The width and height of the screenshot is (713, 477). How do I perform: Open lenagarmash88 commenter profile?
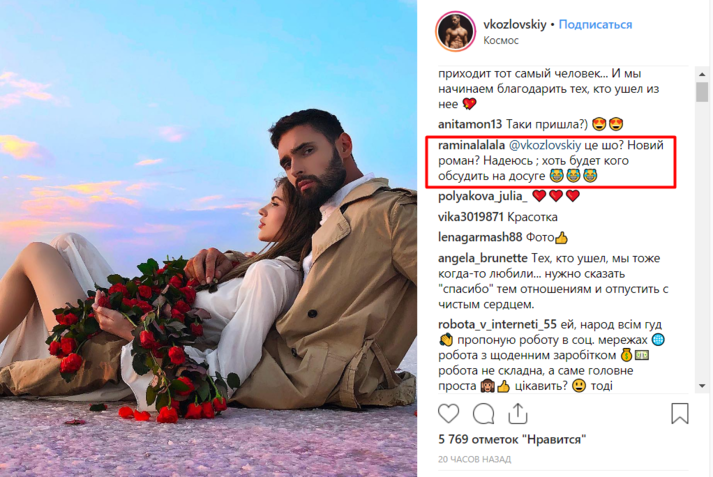pyautogui.click(x=480, y=237)
